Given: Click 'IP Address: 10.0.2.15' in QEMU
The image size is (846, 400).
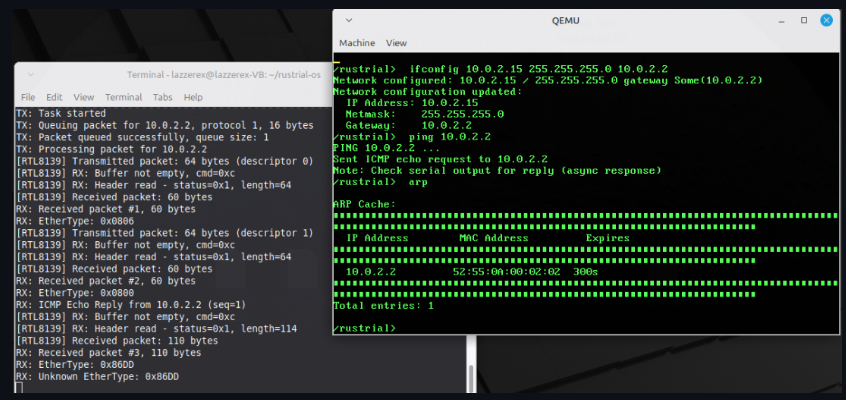Looking at the screenshot, I should (x=412, y=103).
